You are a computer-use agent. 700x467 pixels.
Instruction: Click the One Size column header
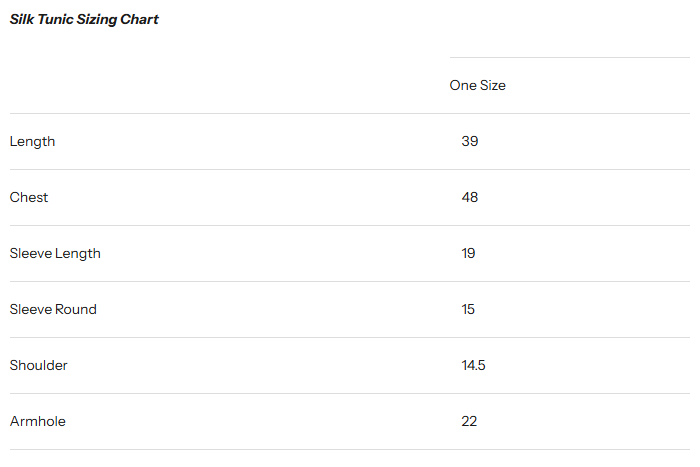point(477,86)
